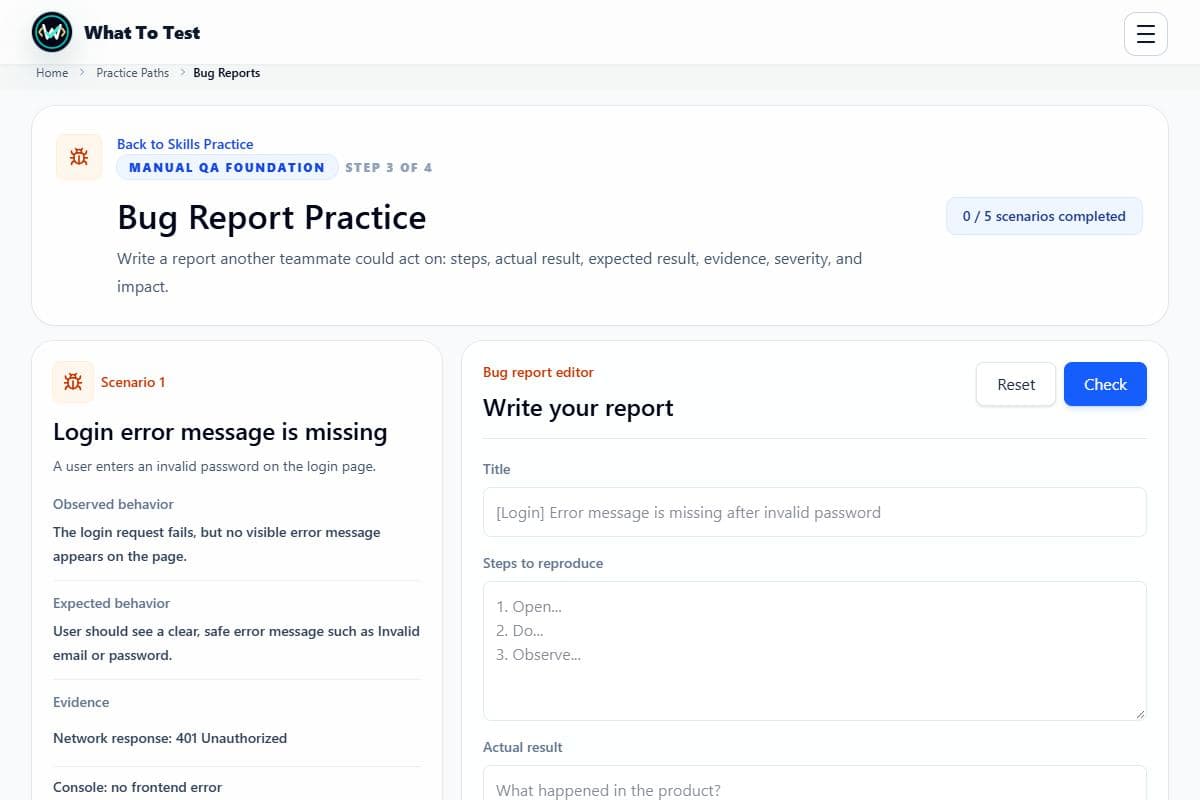
Task: Click the Scenario 1 bug icon
Action: click(73, 382)
